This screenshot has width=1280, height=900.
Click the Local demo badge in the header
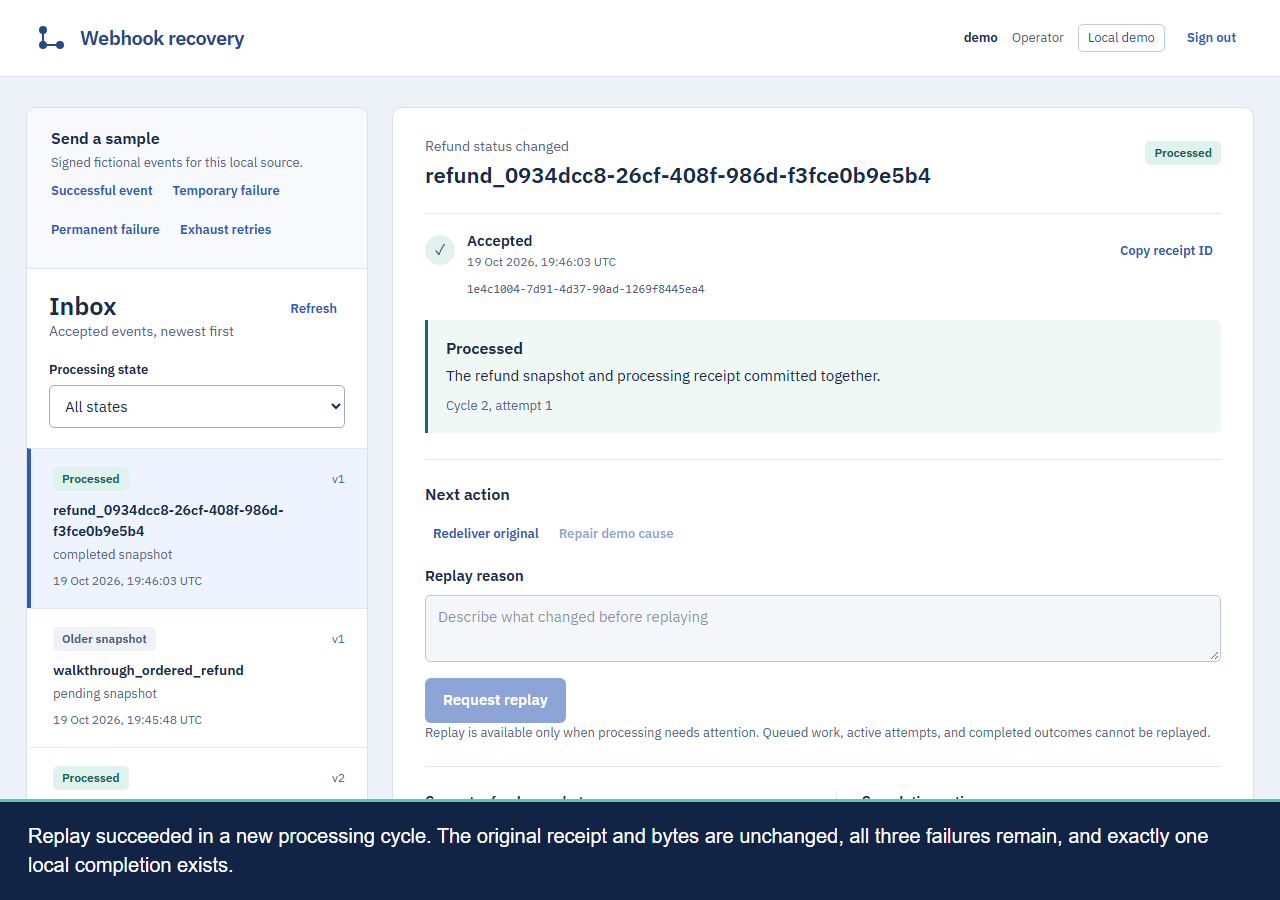[1121, 38]
